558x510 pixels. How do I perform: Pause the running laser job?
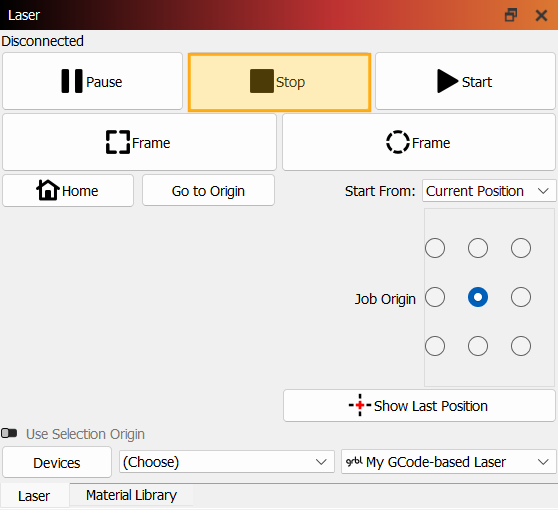93,82
